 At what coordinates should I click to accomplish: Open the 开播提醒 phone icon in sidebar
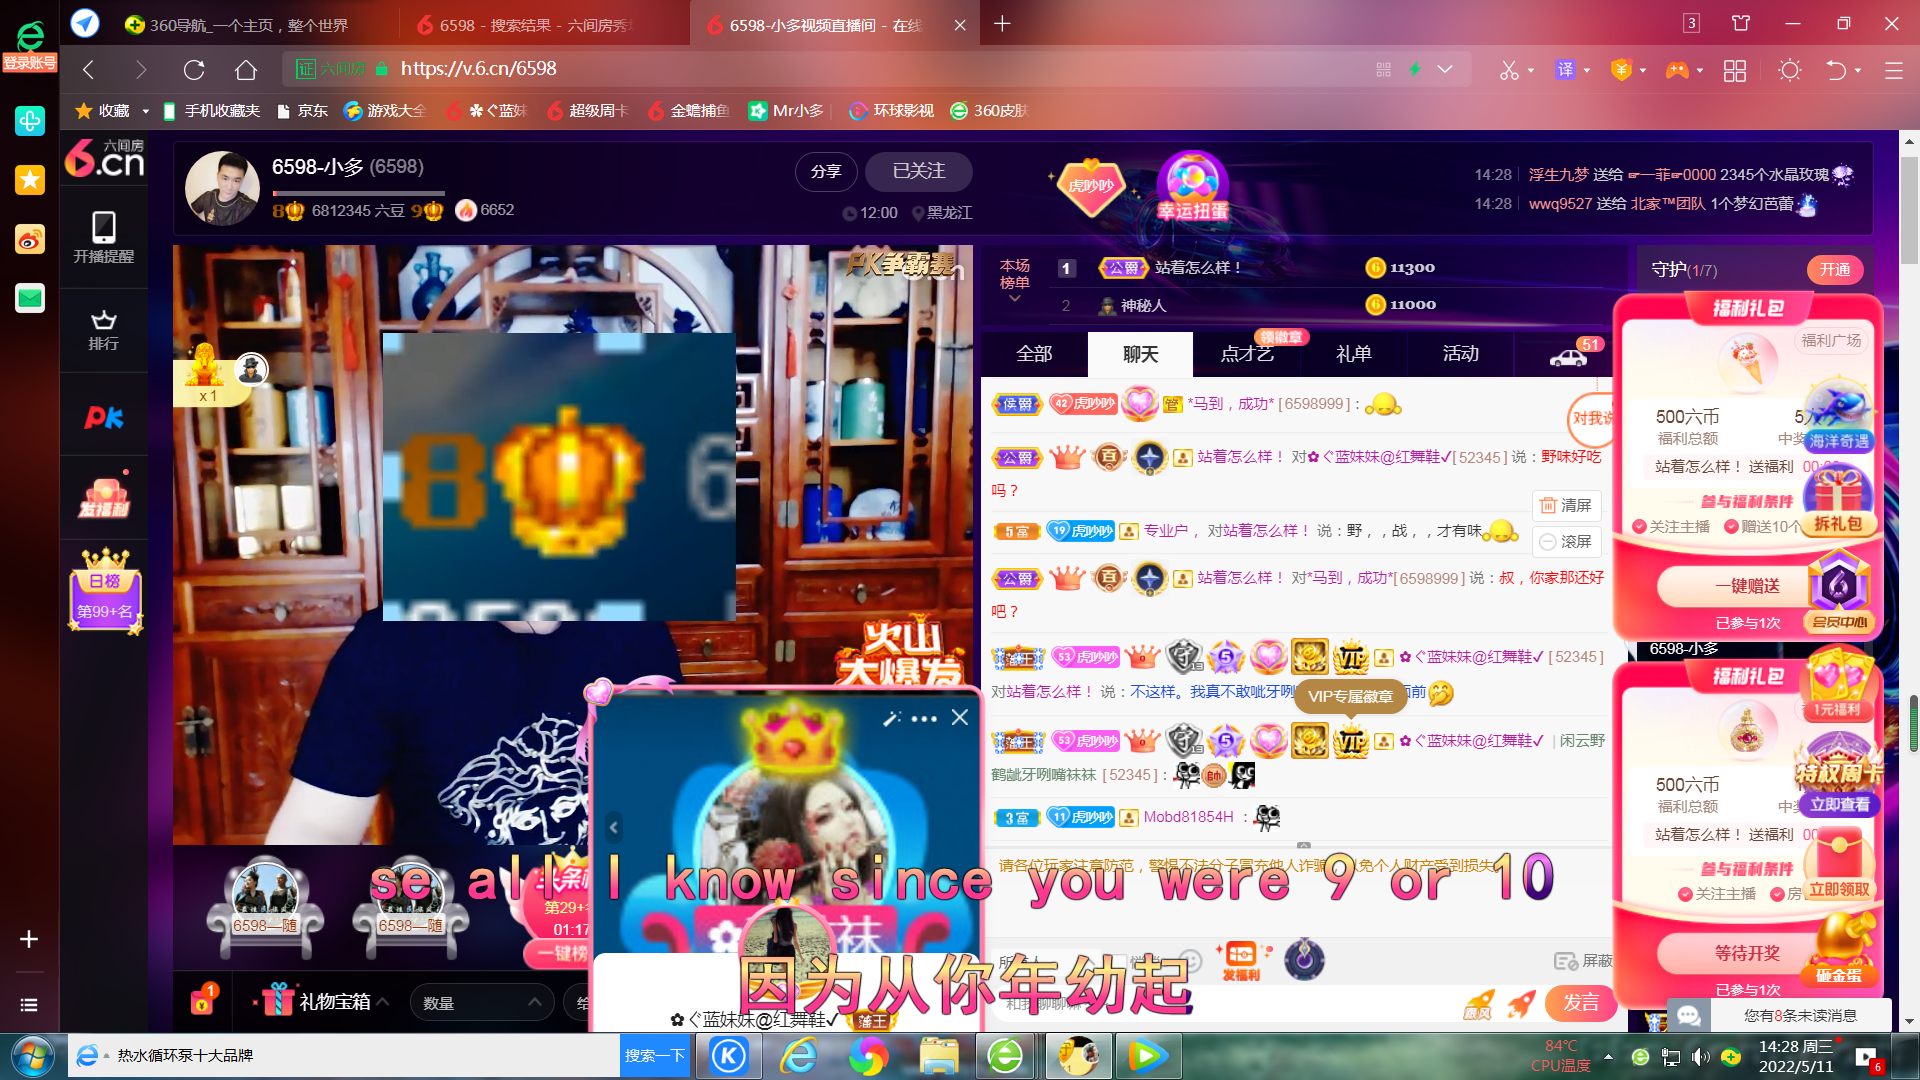pyautogui.click(x=103, y=237)
